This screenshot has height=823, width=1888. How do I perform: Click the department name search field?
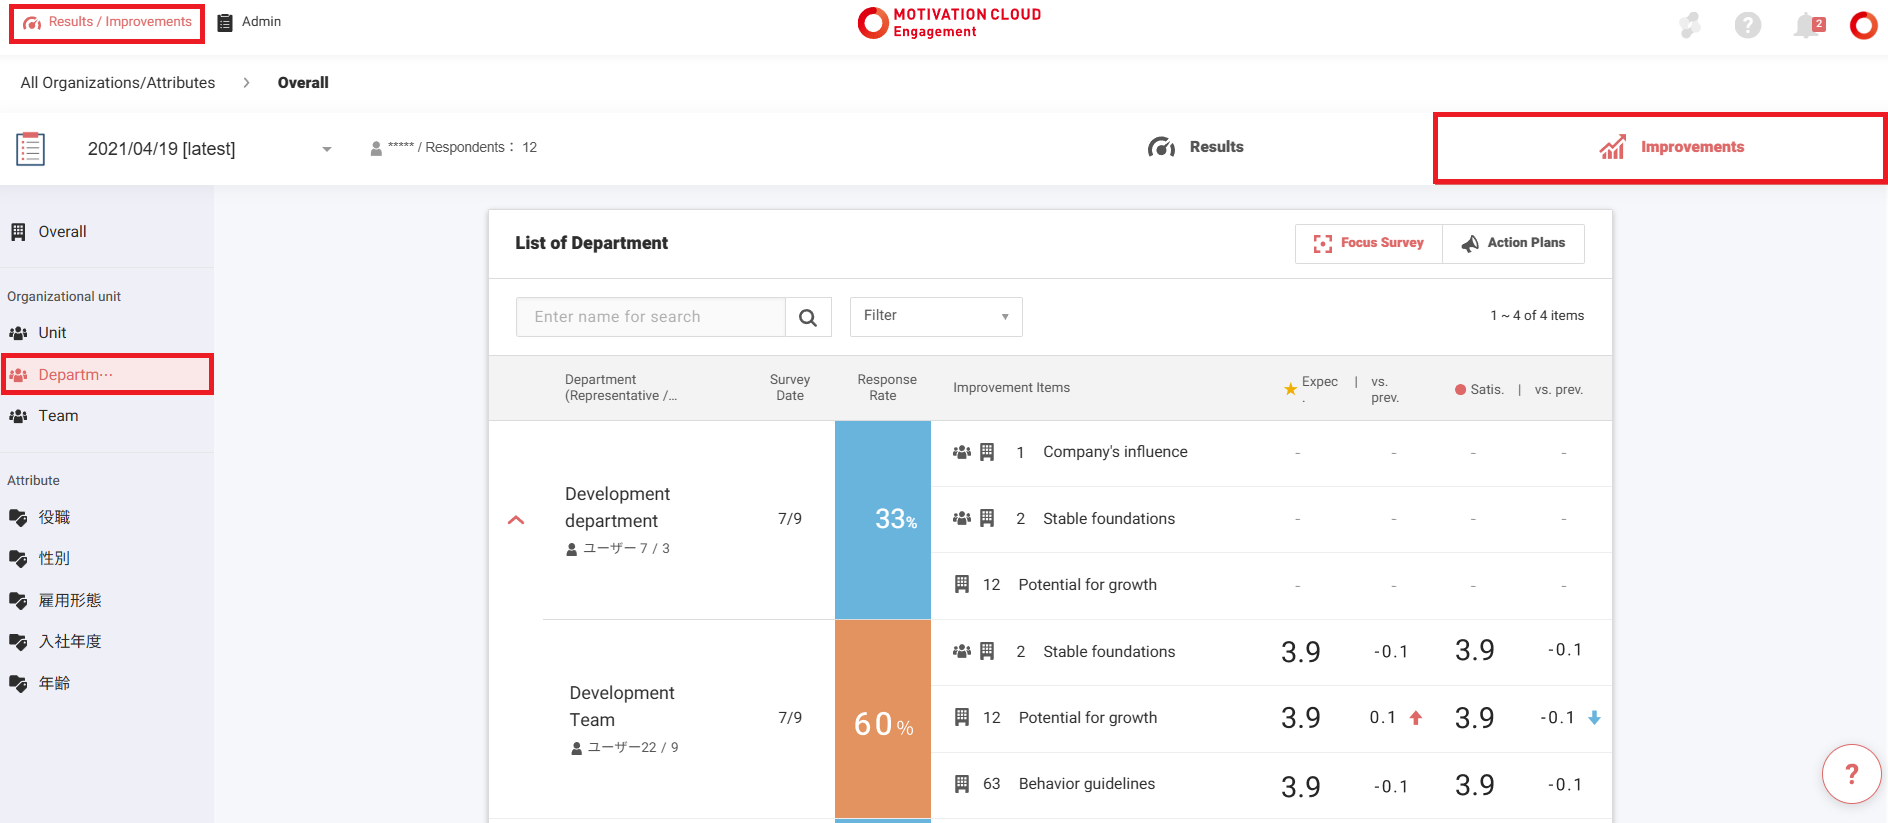650,317
